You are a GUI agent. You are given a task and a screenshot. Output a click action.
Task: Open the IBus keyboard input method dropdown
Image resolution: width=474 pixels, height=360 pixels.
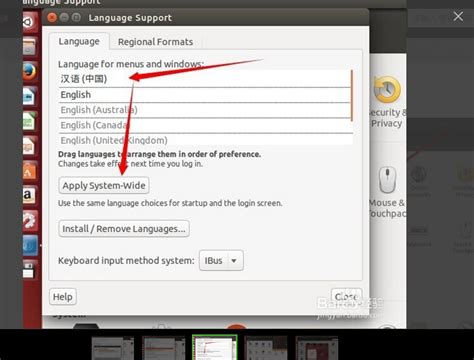(221, 260)
